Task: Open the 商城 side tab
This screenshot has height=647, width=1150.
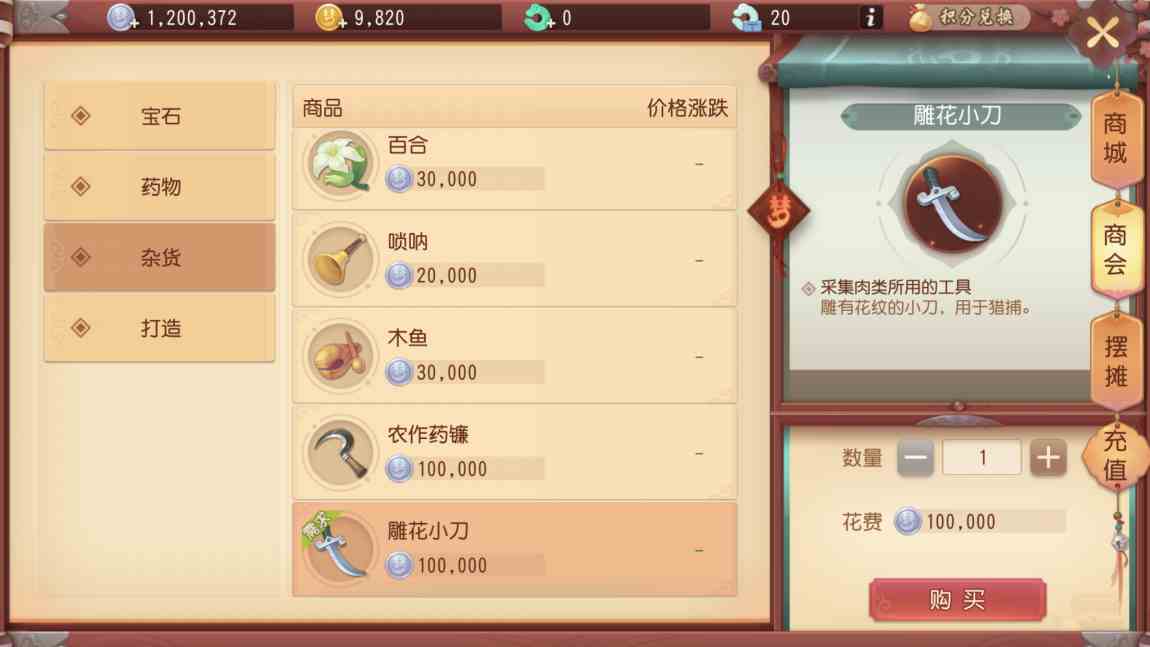Action: coord(1116,139)
